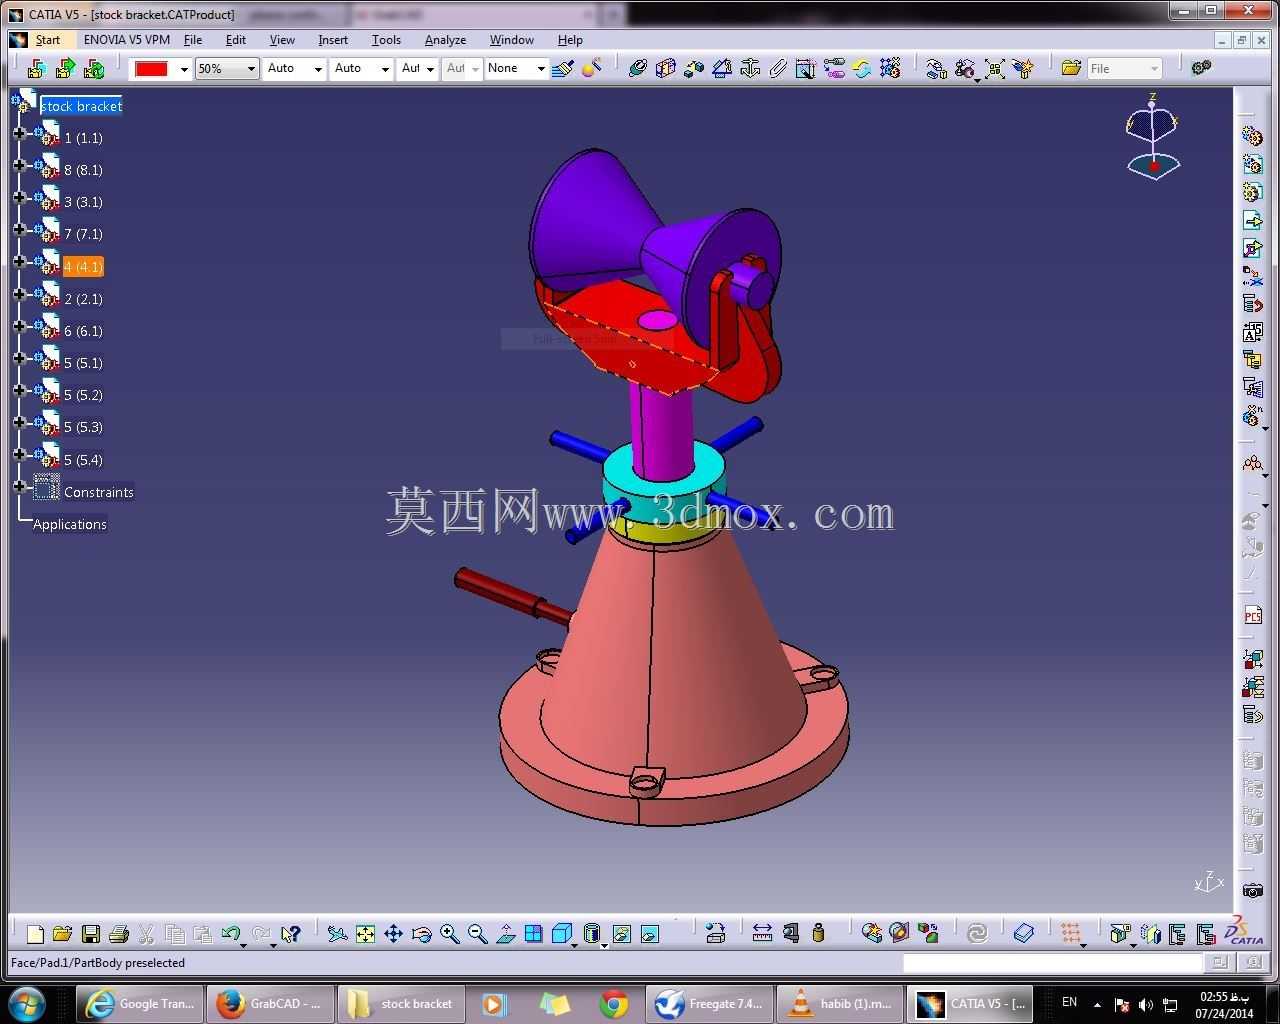Click the Capture camera icon

click(1252, 890)
